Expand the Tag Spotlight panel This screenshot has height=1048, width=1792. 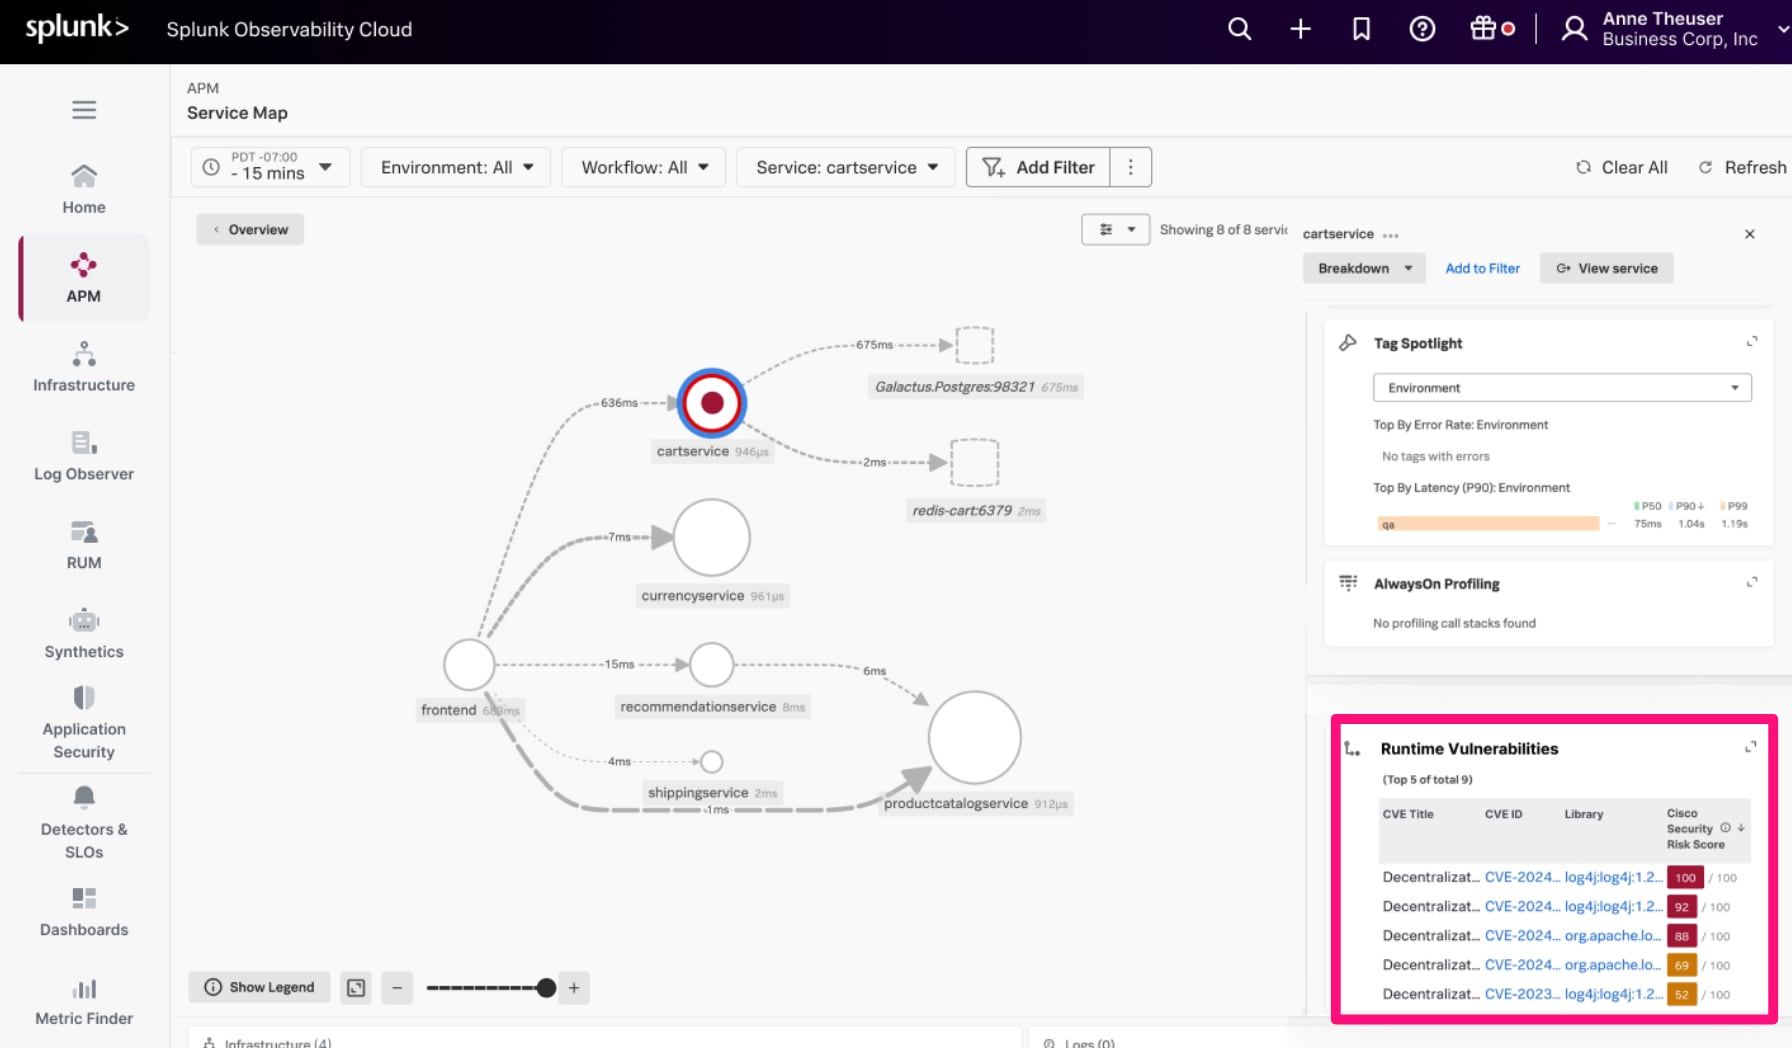click(x=1751, y=342)
